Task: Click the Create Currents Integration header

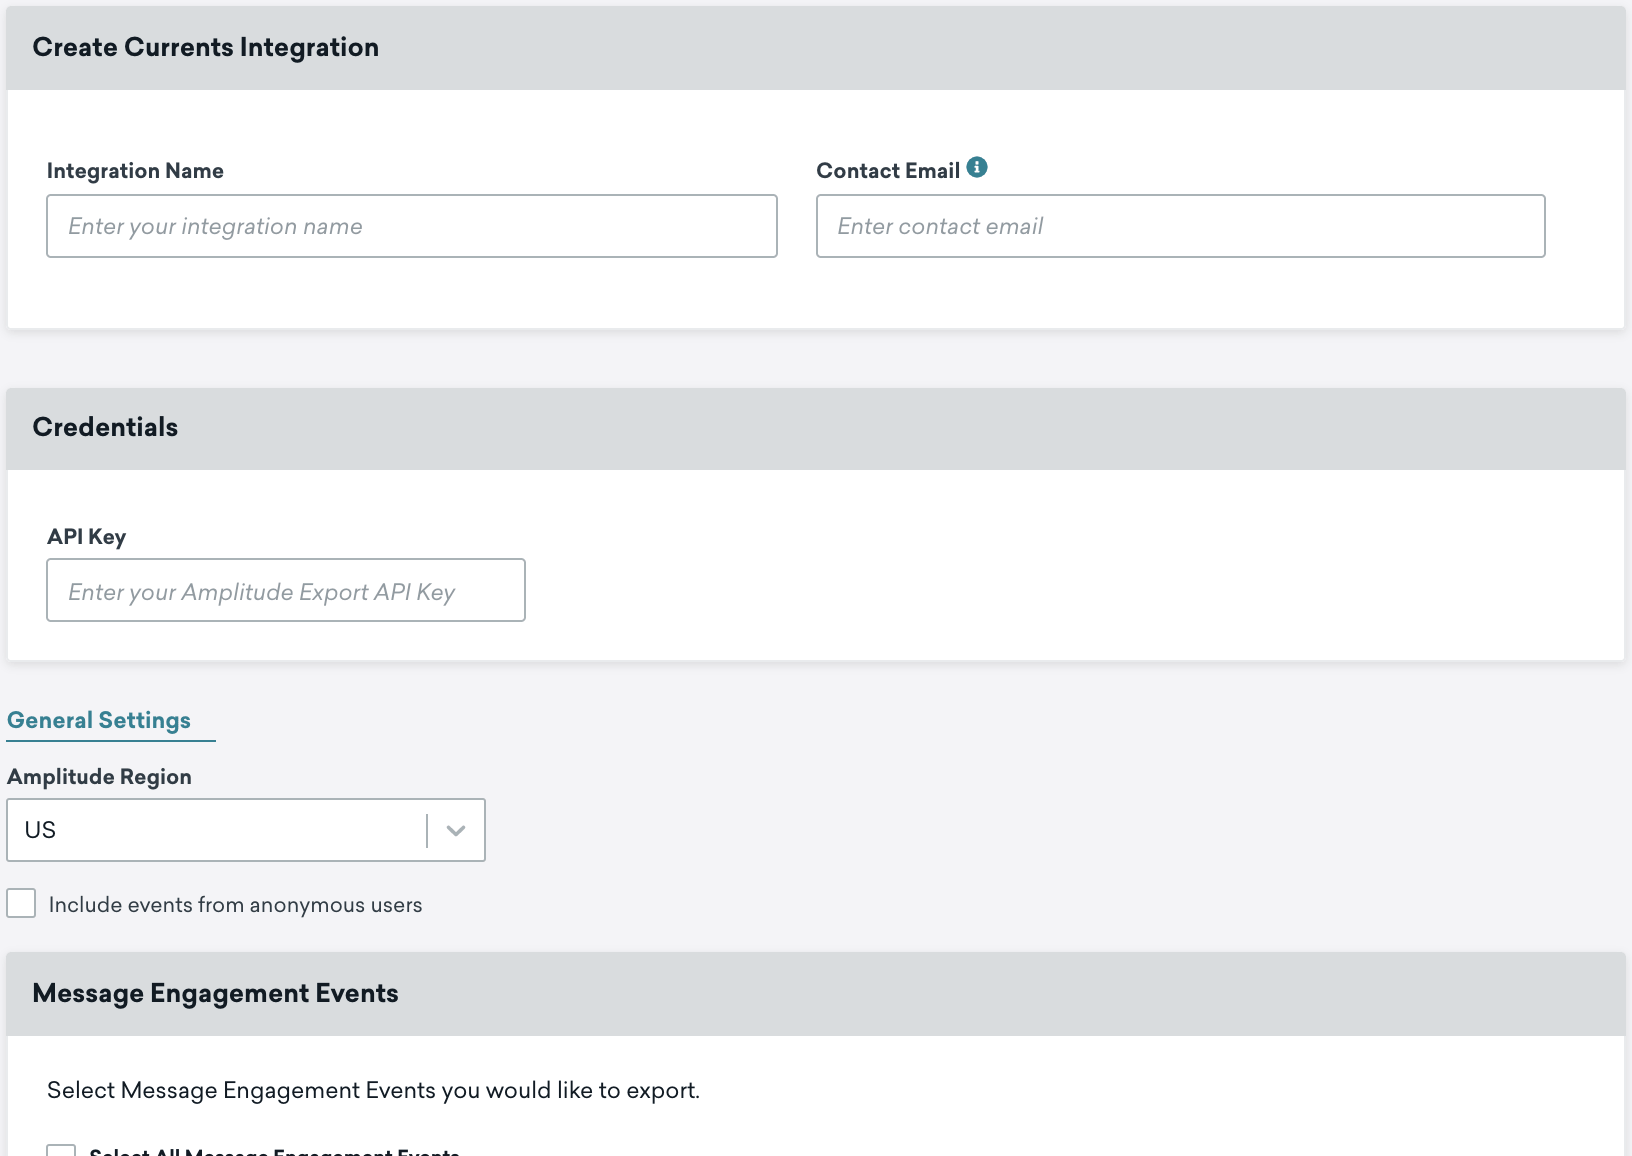Action: 206,47
